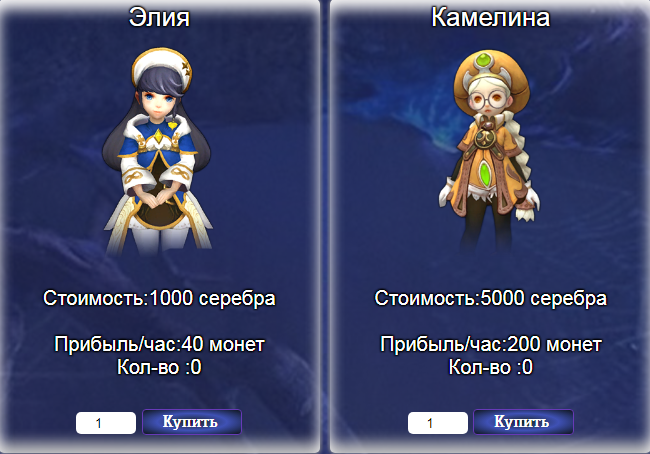Focus the quantity field on Элия's card

(x=106, y=423)
